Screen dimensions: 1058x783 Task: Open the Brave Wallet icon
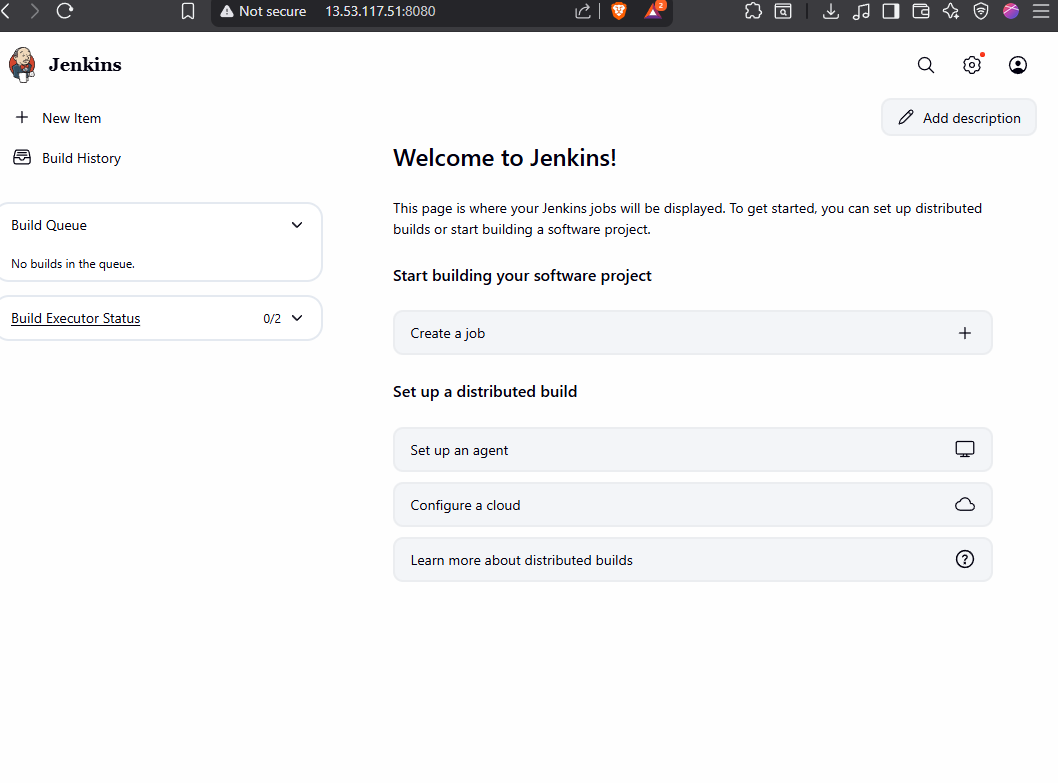921,11
